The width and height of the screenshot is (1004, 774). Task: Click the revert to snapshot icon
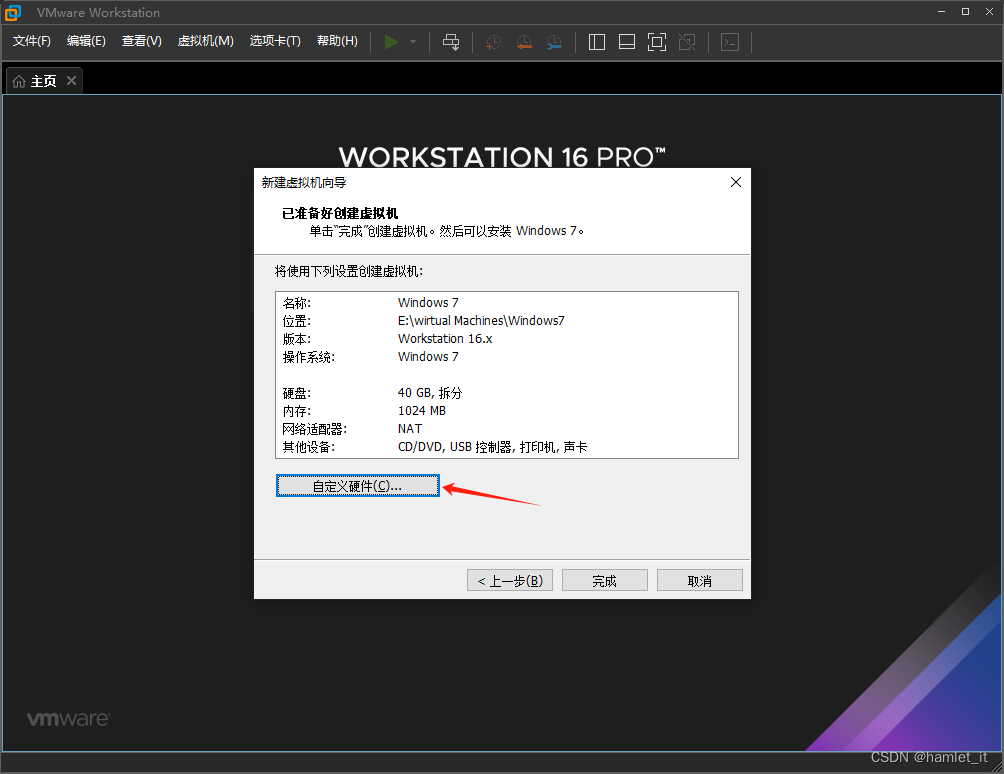pyautogui.click(x=524, y=42)
